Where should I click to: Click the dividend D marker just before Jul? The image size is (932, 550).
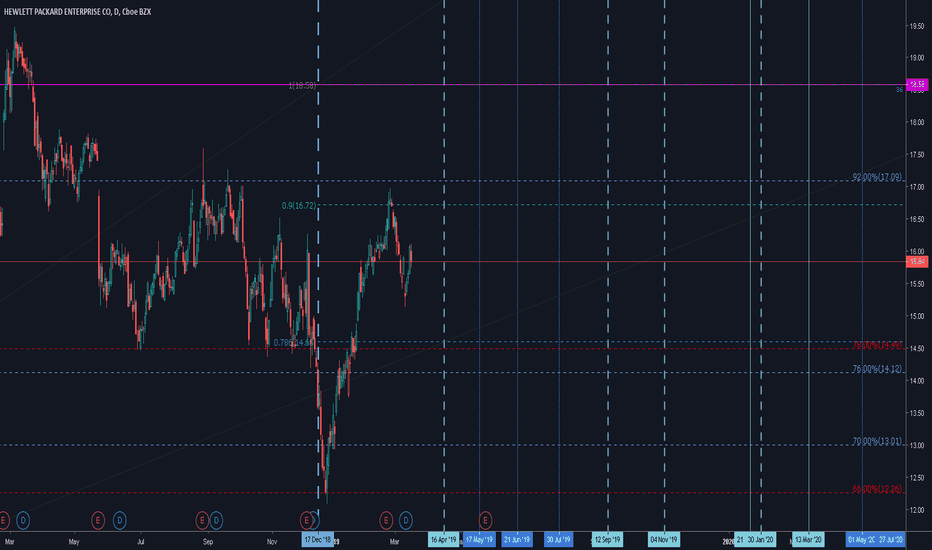pos(119,521)
